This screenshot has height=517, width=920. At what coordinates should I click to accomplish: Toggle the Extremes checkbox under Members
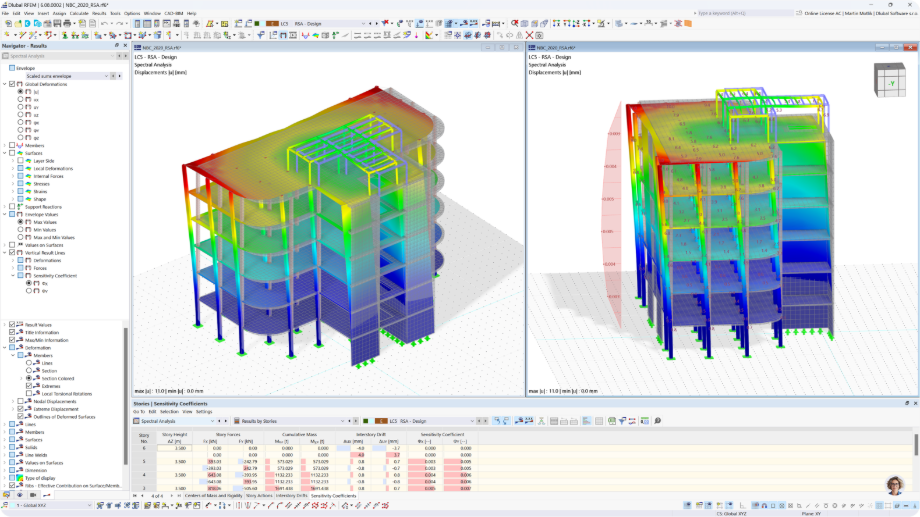pos(29,386)
